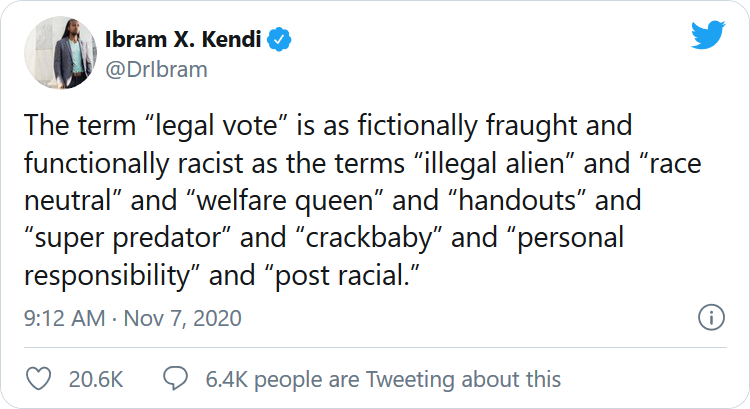Visit the Ibram X. Kendi display name
Viewport: 750px width, 409px height.
pyautogui.click(x=183, y=39)
